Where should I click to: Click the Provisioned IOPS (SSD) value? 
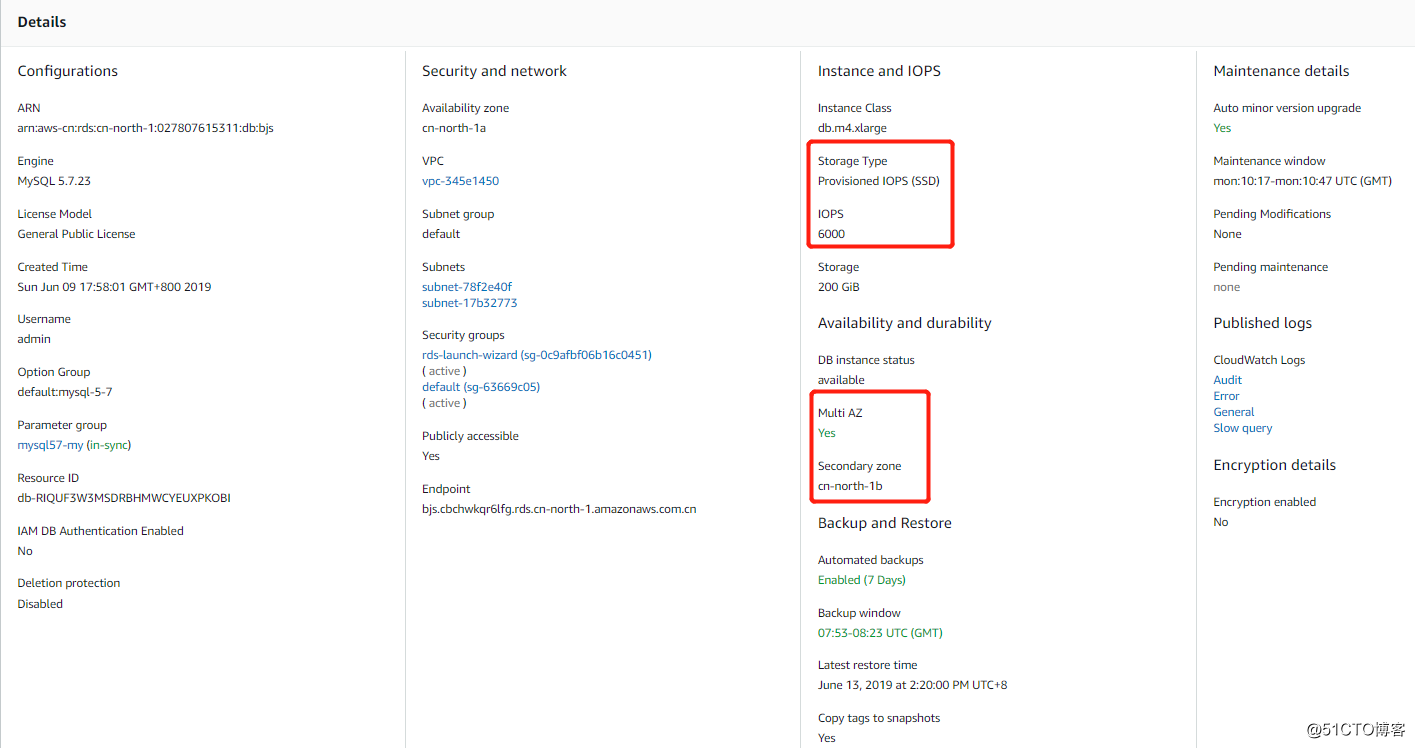coord(879,181)
